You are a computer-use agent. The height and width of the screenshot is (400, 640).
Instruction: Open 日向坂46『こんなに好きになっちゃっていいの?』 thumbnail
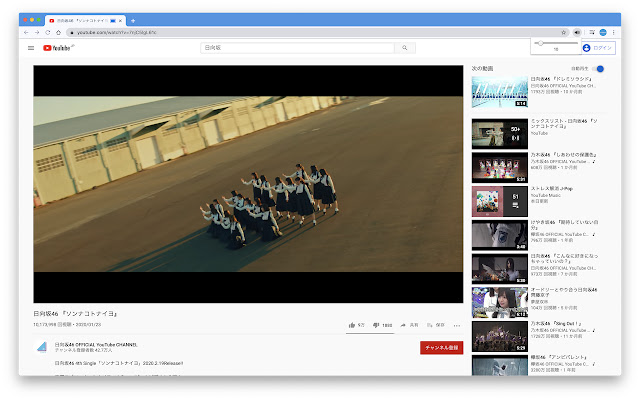click(x=500, y=269)
